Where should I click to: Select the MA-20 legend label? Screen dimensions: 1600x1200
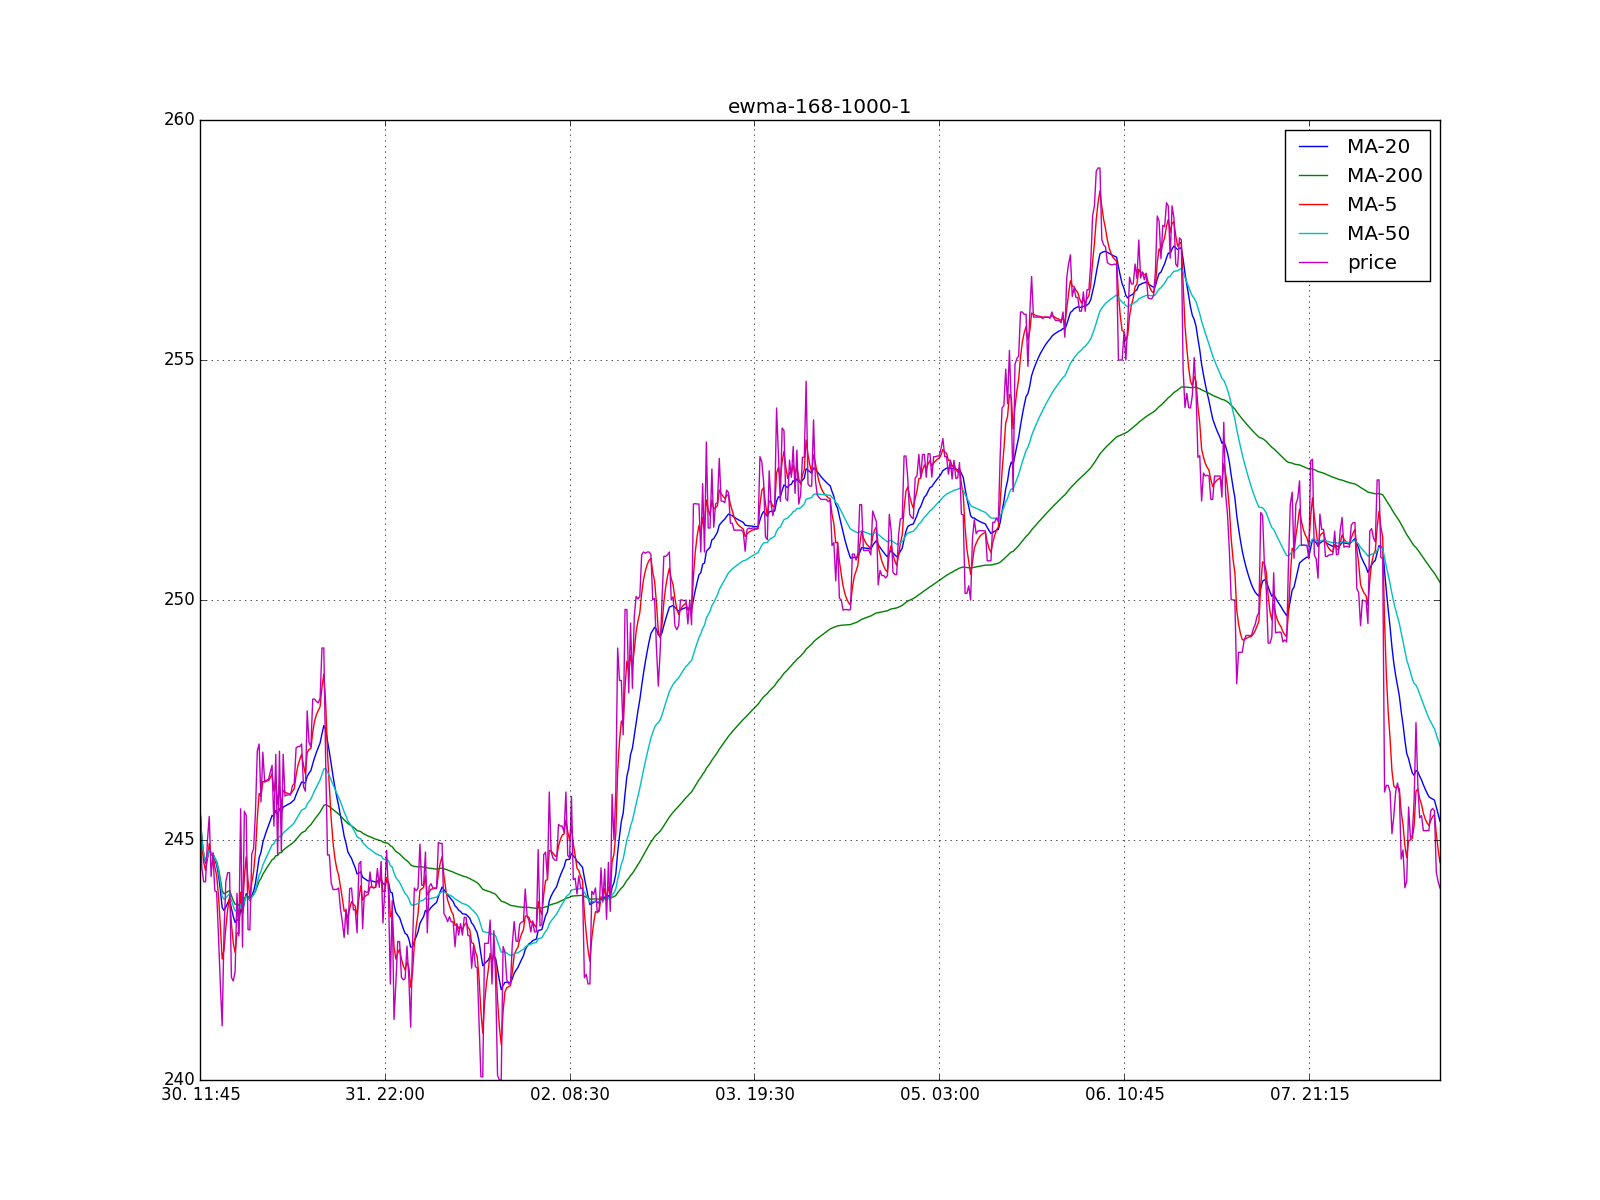[x=1378, y=146]
